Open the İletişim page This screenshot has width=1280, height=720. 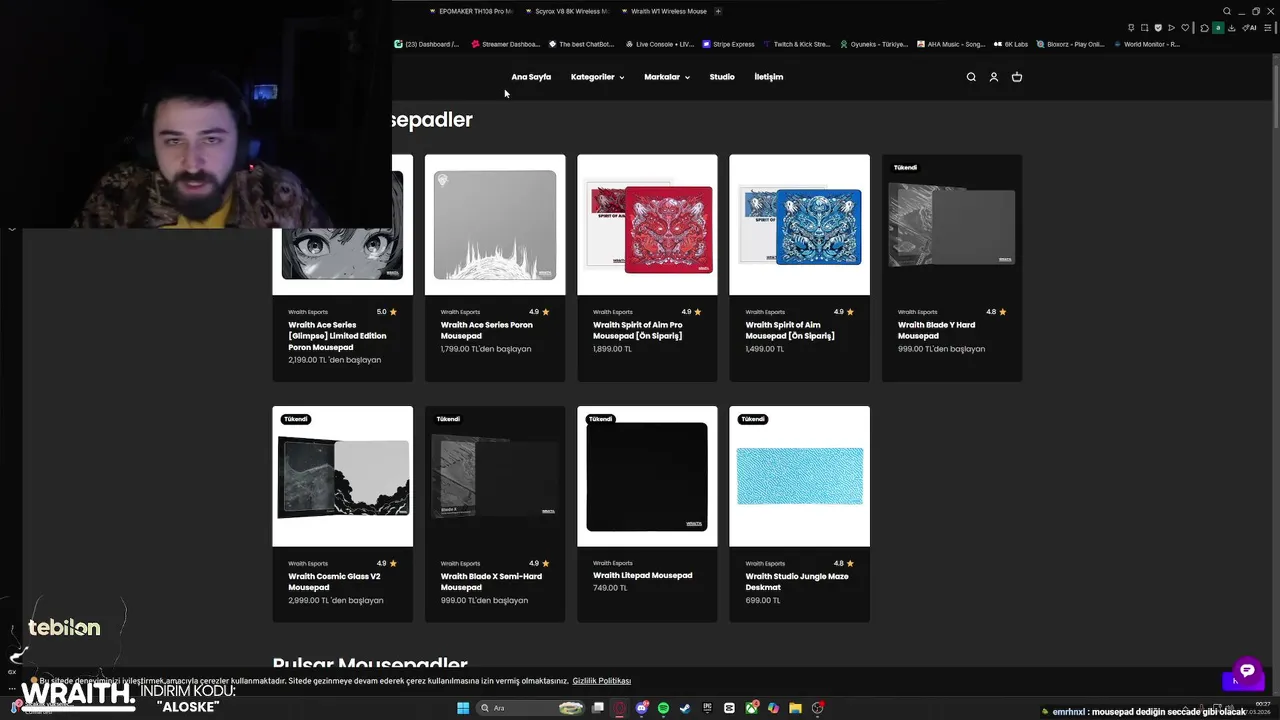769,77
